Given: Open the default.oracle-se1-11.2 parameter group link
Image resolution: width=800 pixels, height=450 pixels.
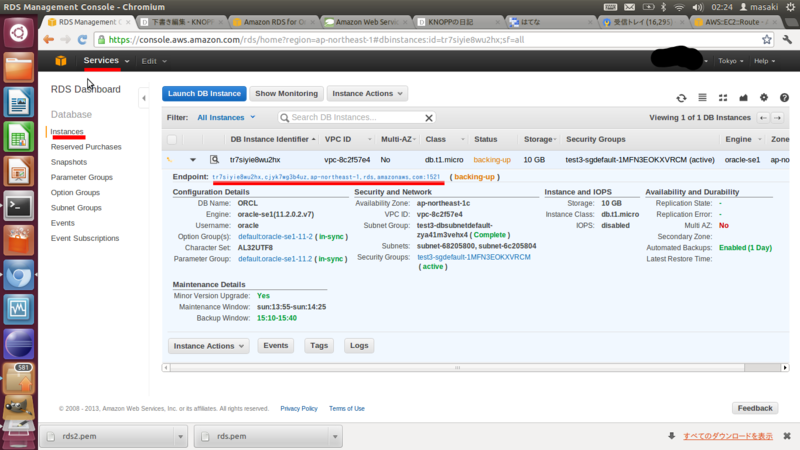Looking at the screenshot, I should 274,259.
